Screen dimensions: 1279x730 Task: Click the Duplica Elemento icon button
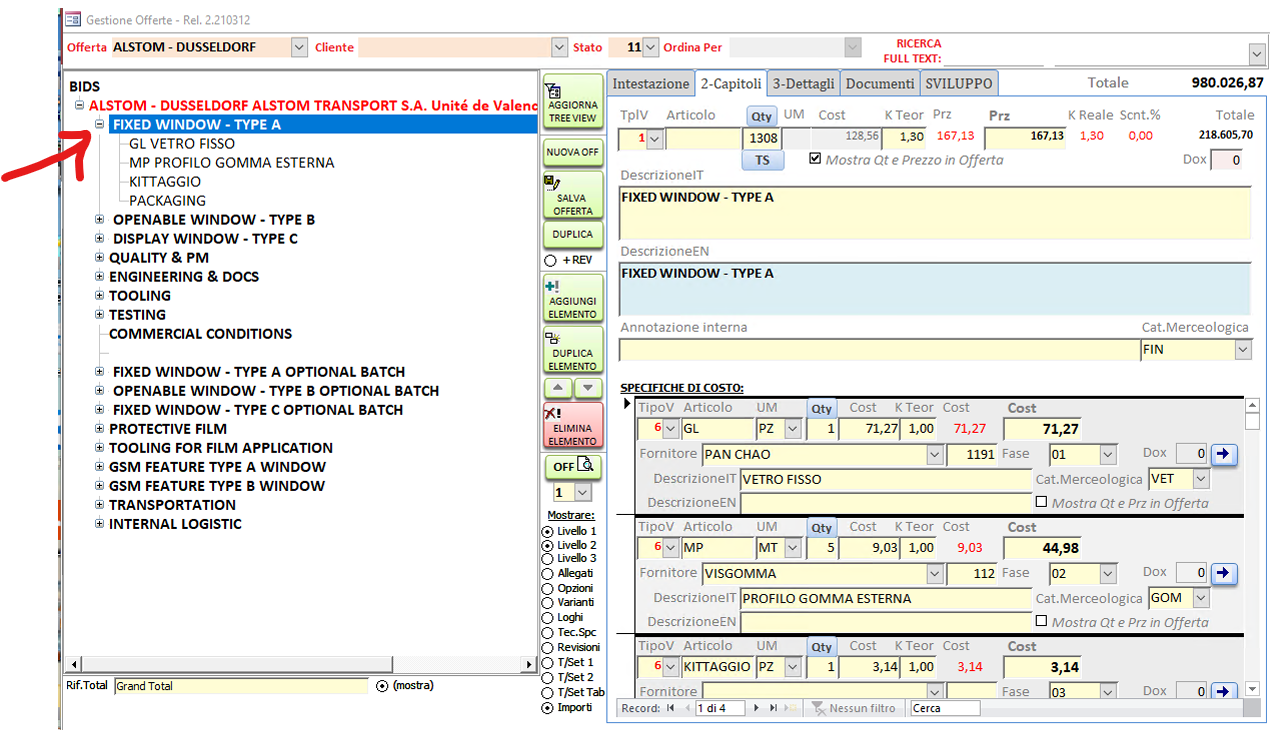[x=573, y=350]
